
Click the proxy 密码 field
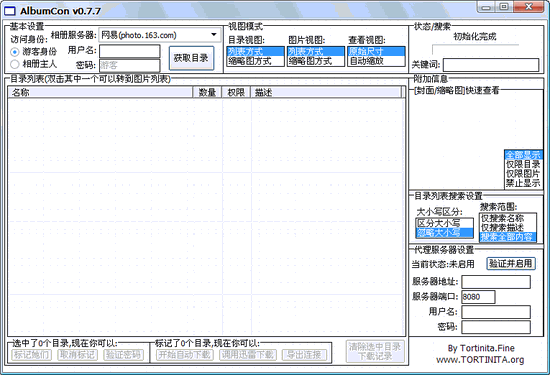(x=496, y=327)
